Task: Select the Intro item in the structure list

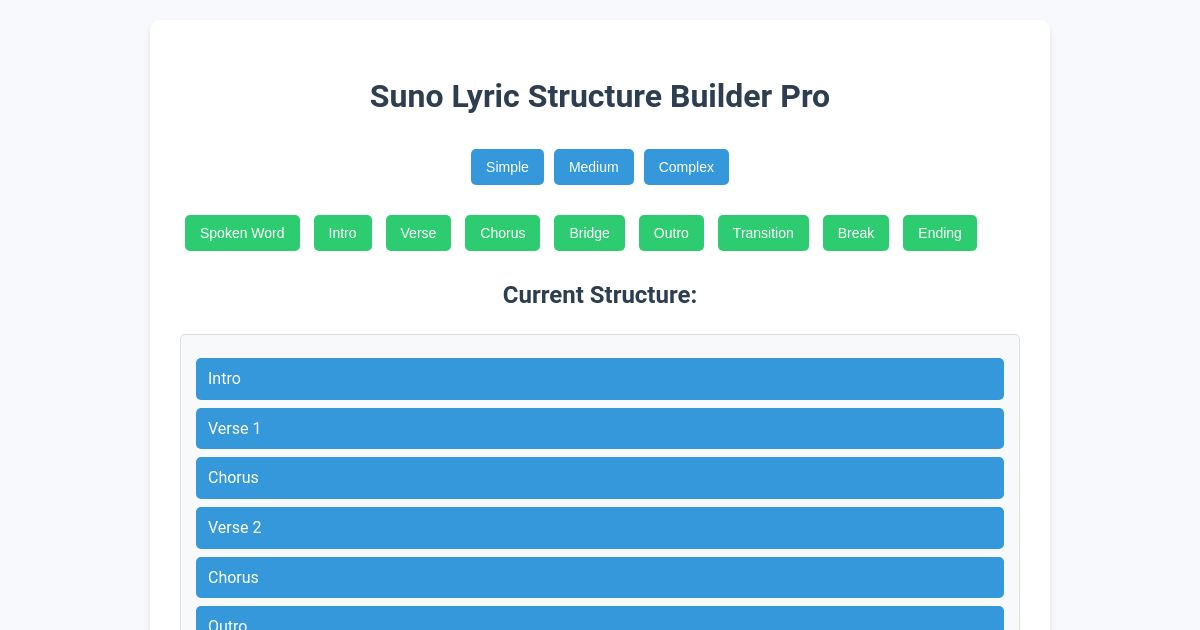Action: coord(600,379)
